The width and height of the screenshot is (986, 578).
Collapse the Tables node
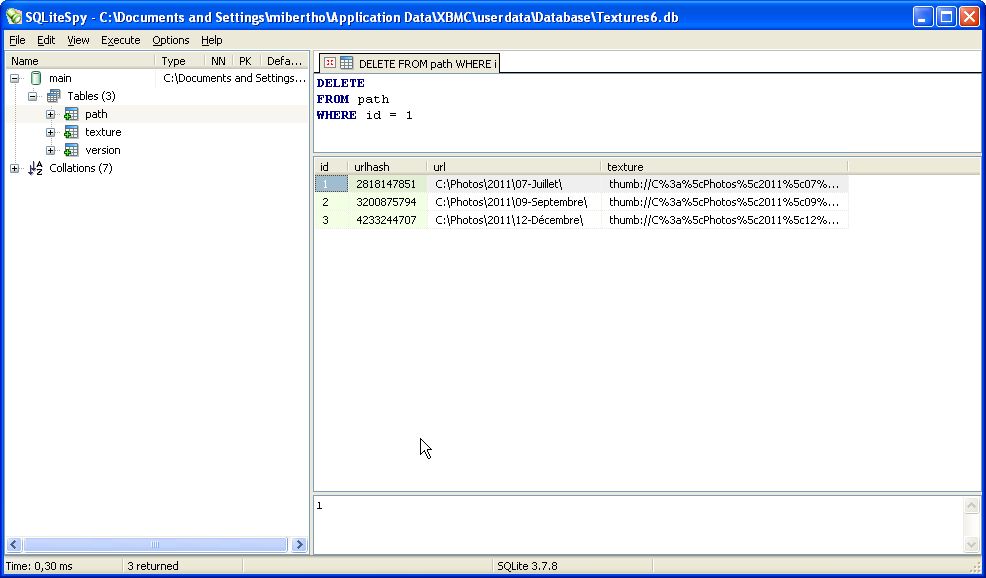(32, 96)
